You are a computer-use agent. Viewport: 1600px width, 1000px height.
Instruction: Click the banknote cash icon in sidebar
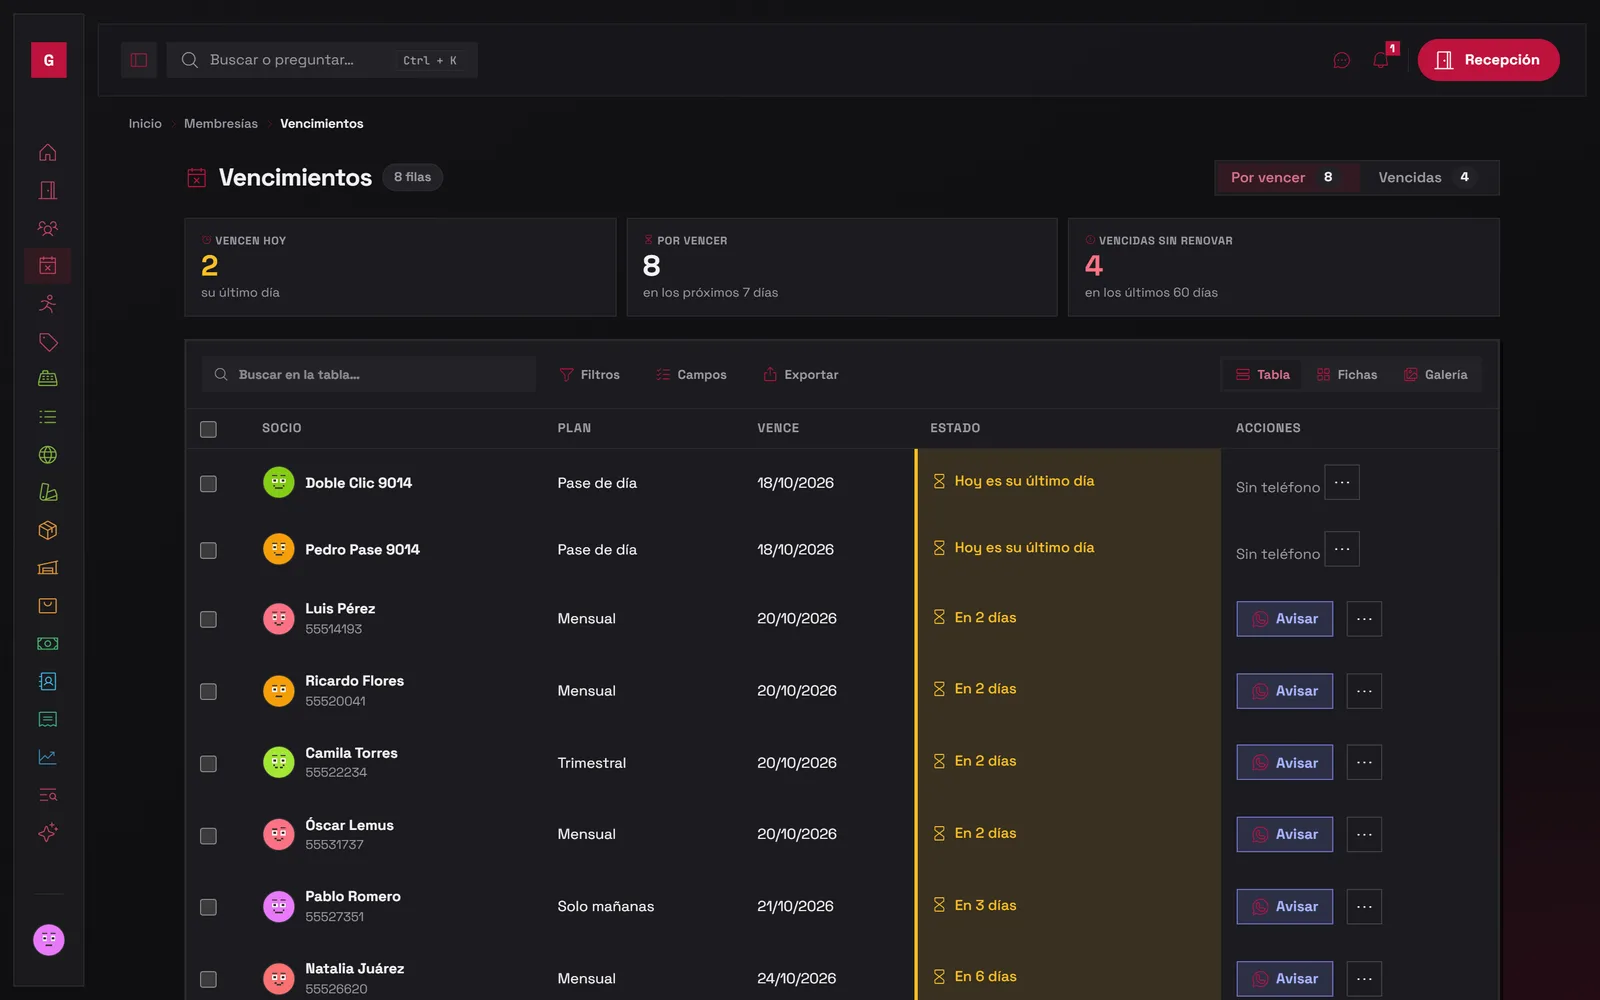click(x=47, y=644)
